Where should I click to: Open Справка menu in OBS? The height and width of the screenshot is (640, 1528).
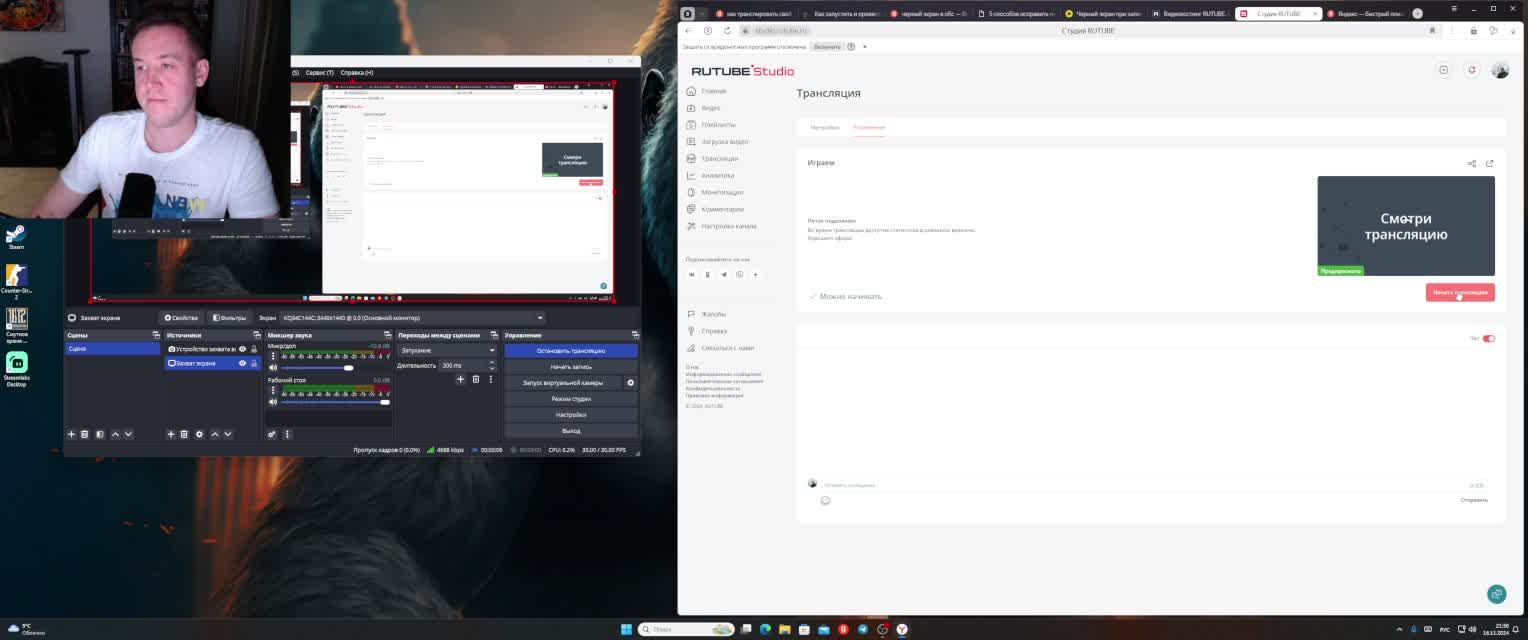356,73
